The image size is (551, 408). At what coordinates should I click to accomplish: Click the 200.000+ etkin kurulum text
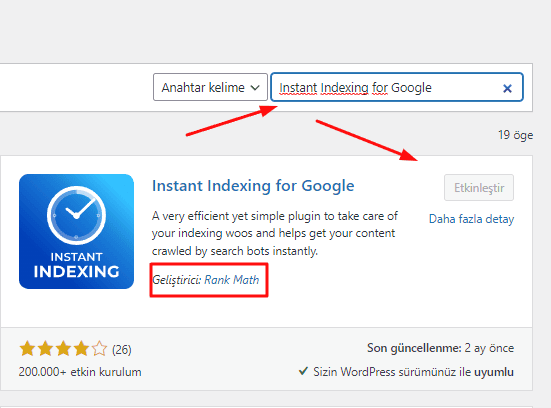tap(80, 372)
